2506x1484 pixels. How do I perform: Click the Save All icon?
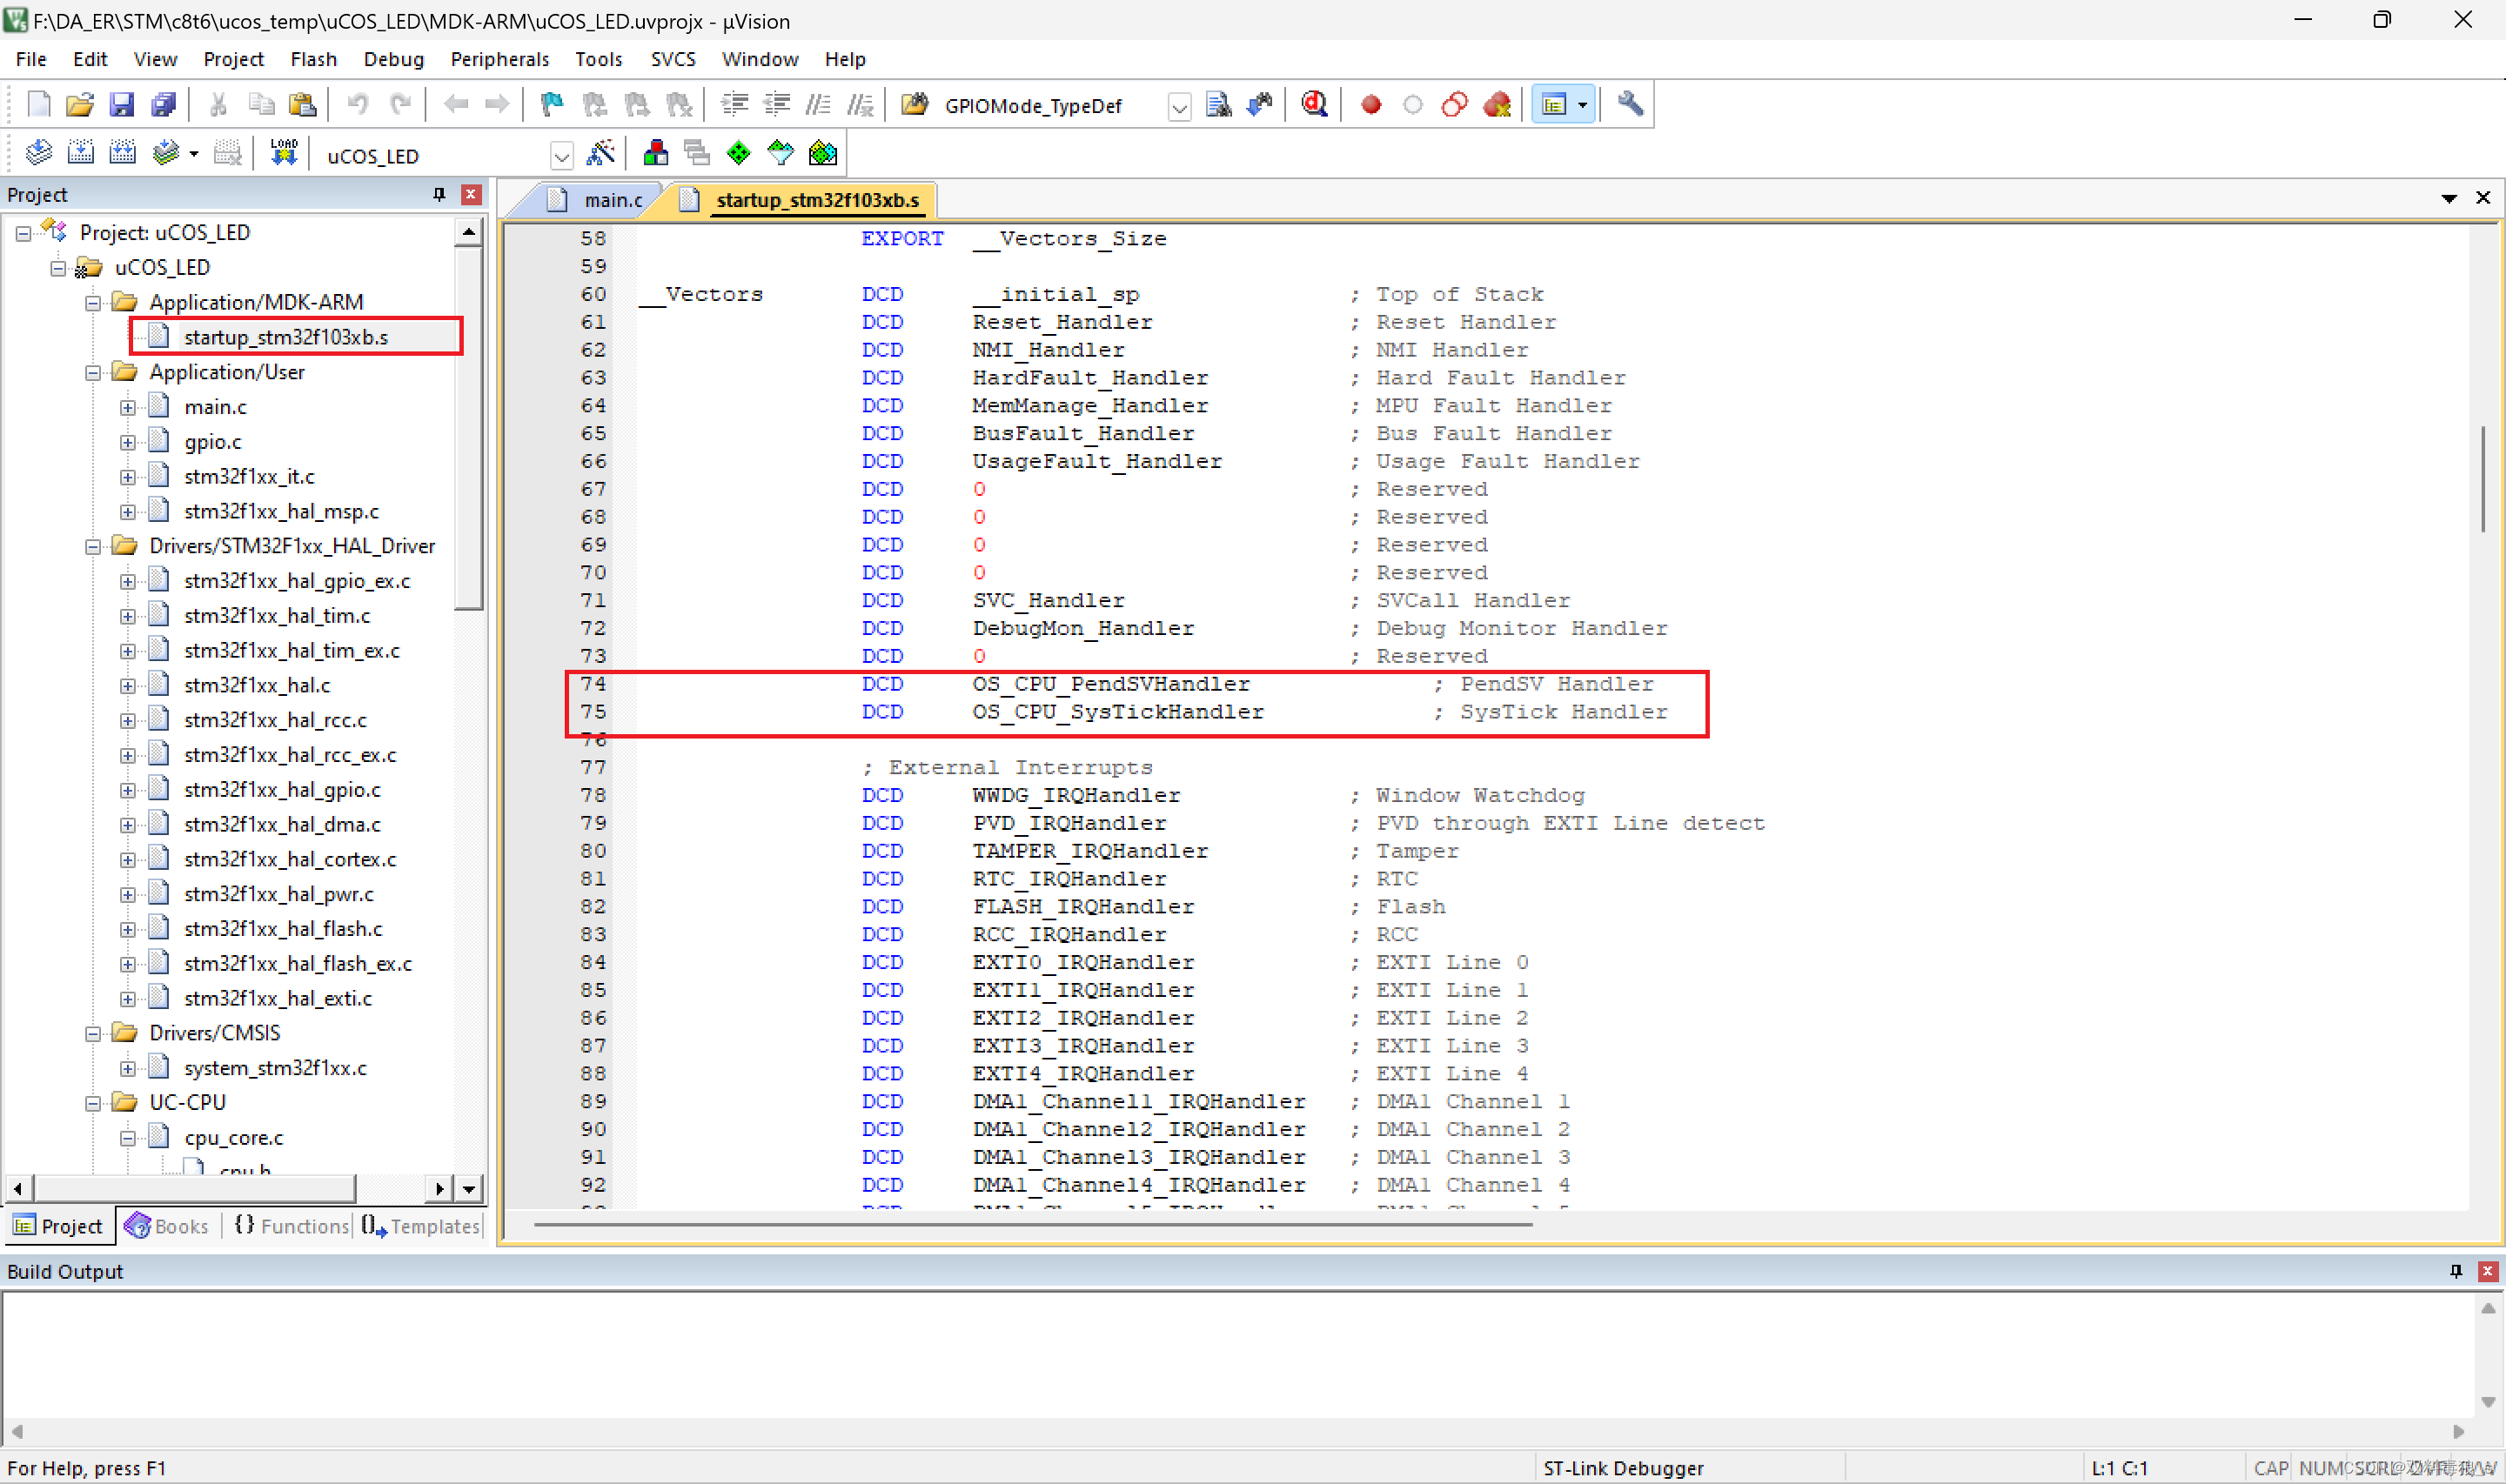163,104
